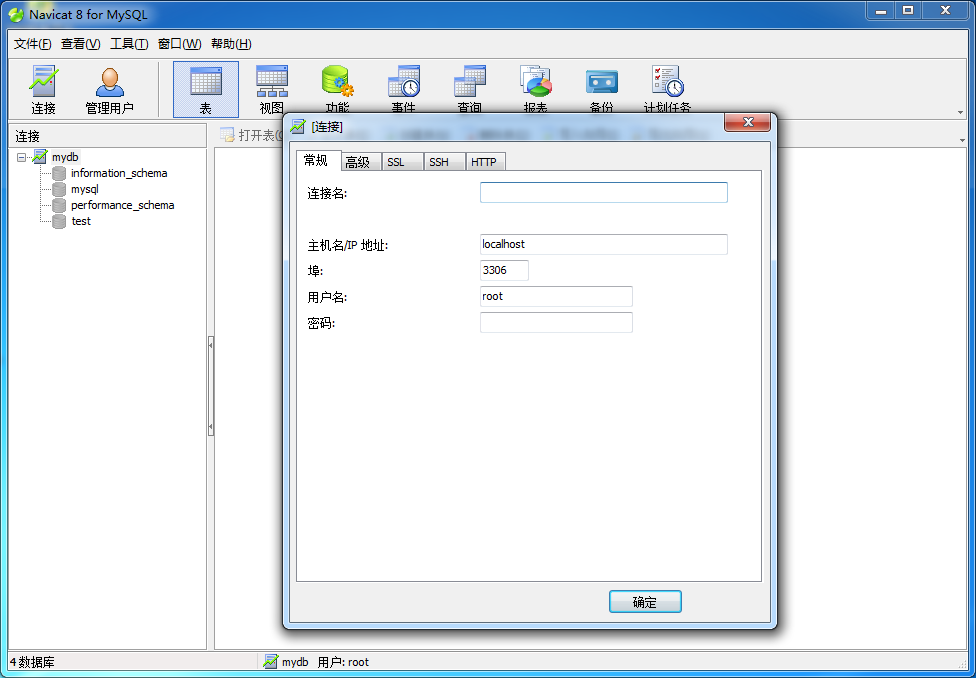The image size is (976, 678).
Task: Click the information_schema database icon
Action: click(59, 173)
